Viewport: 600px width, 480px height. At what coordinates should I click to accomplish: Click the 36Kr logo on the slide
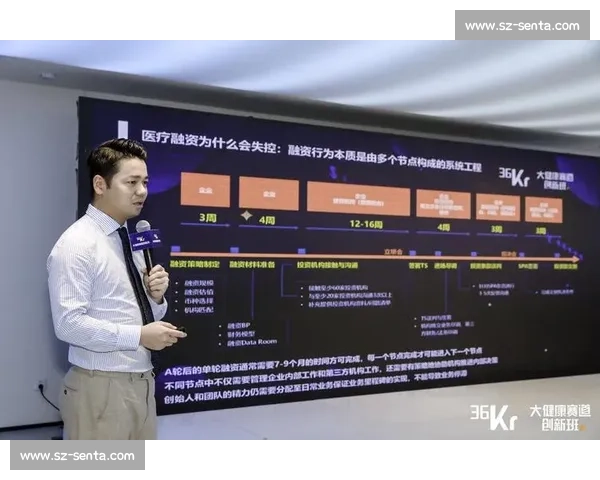pyautogui.click(x=515, y=177)
